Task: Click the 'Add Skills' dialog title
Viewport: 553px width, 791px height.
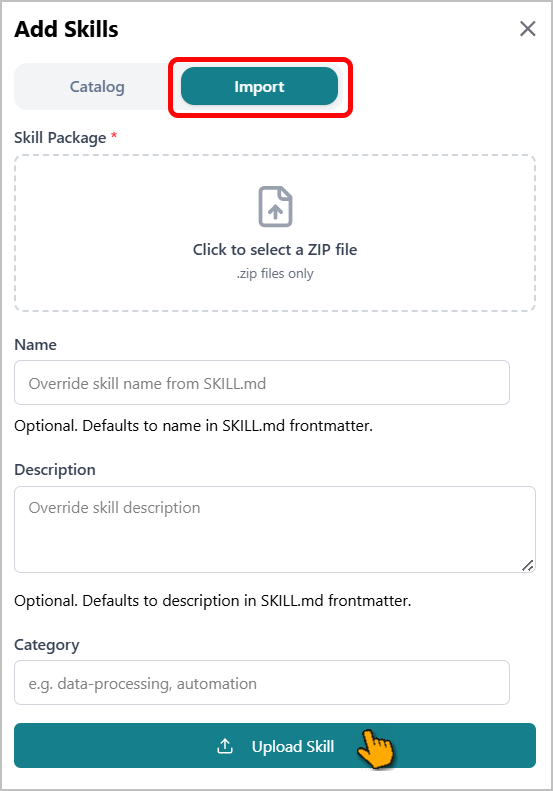Action: coord(66,29)
